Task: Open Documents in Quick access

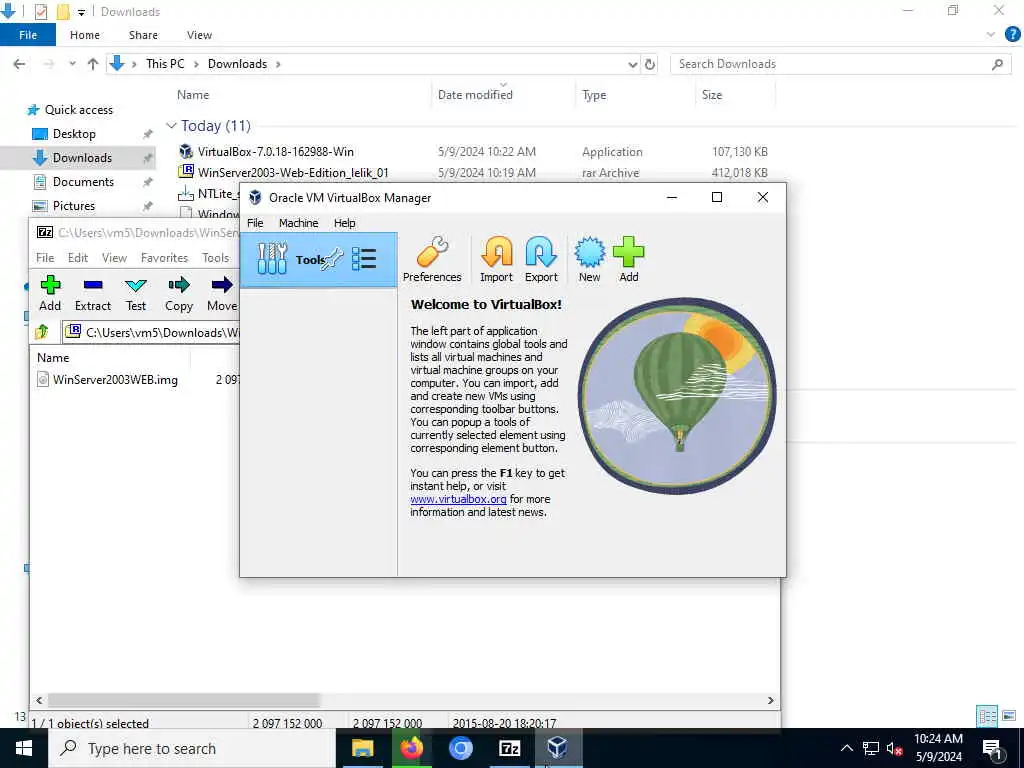Action: (83, 182)
